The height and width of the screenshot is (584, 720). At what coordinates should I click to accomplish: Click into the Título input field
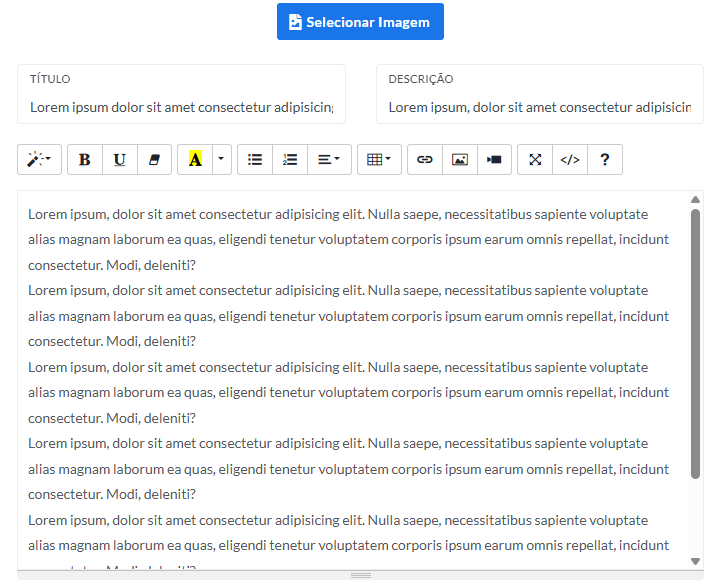coord(181,106)
